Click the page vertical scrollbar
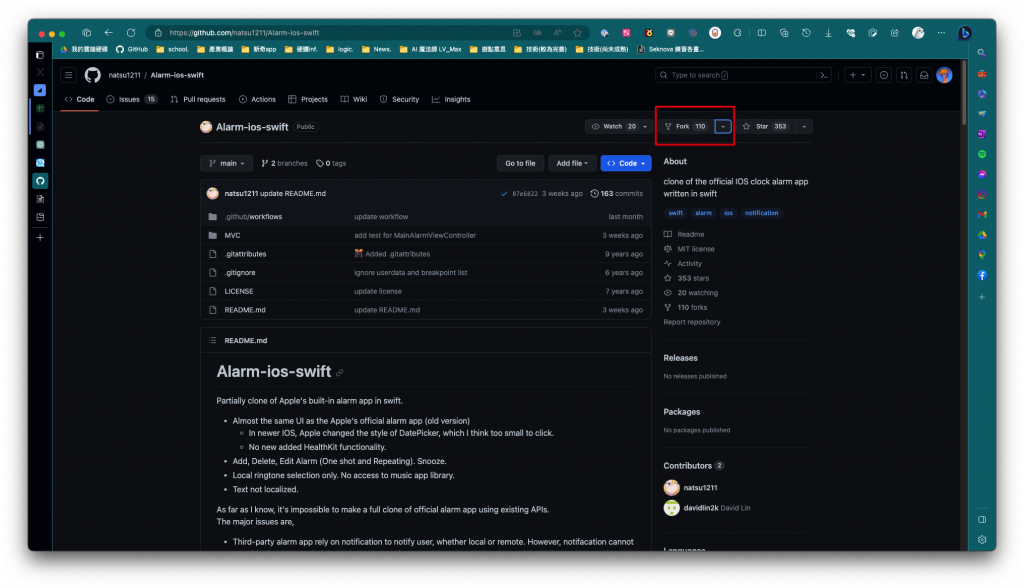The image size is (1024, 588). click(x=963, y=91)
